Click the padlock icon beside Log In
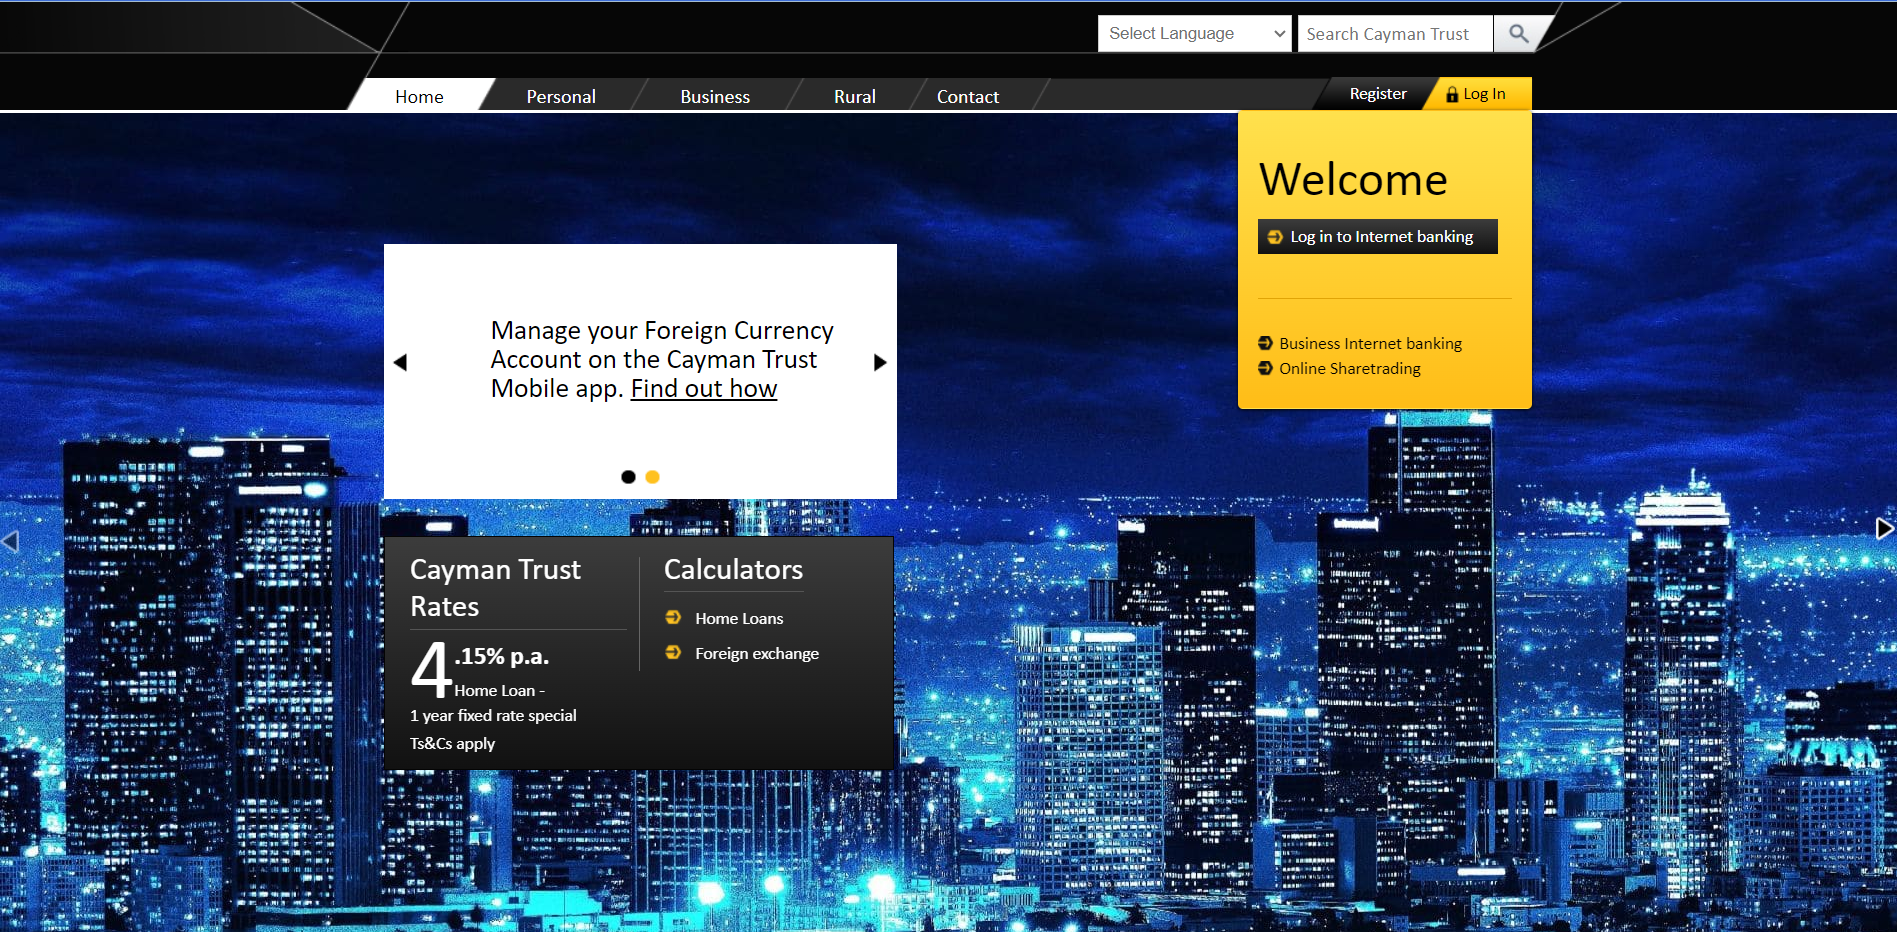Screen dimensions: 1897x932 pyautogui.click(x=1452, y=94)
